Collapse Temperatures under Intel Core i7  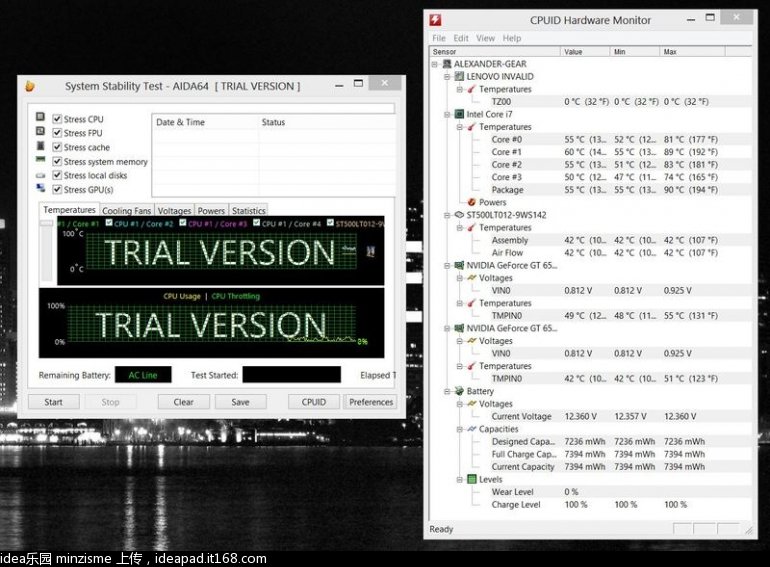(460, 127)
